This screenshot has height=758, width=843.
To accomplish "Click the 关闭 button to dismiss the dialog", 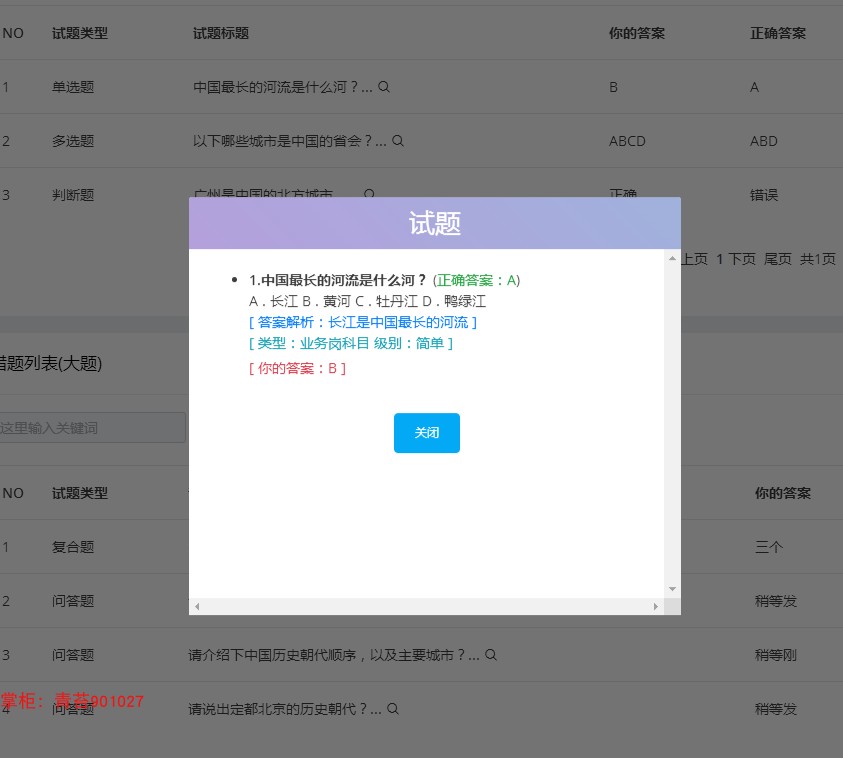I will 426,433.
